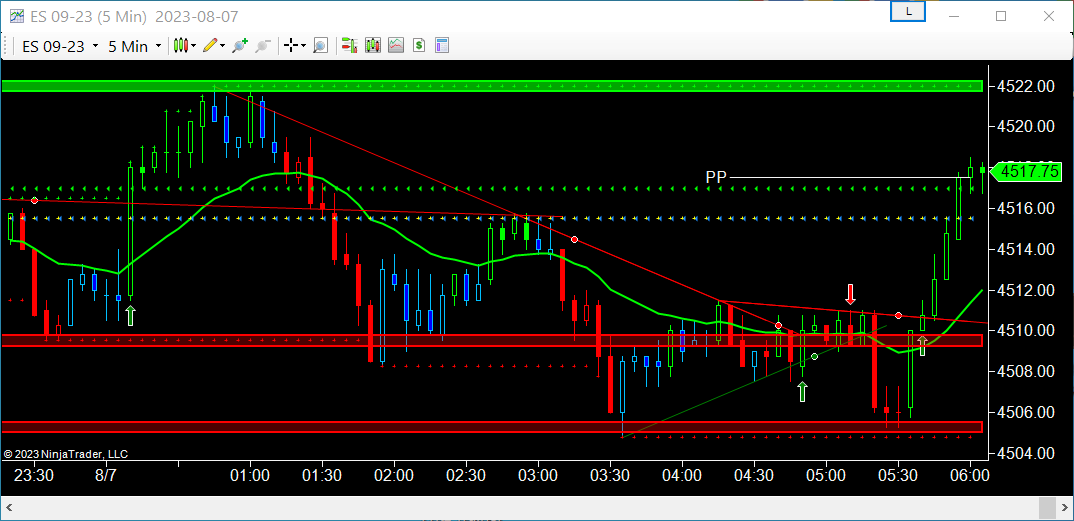Click the horizontal scrollbar left arrow
This screenshot has width=1074, height=521.
[10, 508]
